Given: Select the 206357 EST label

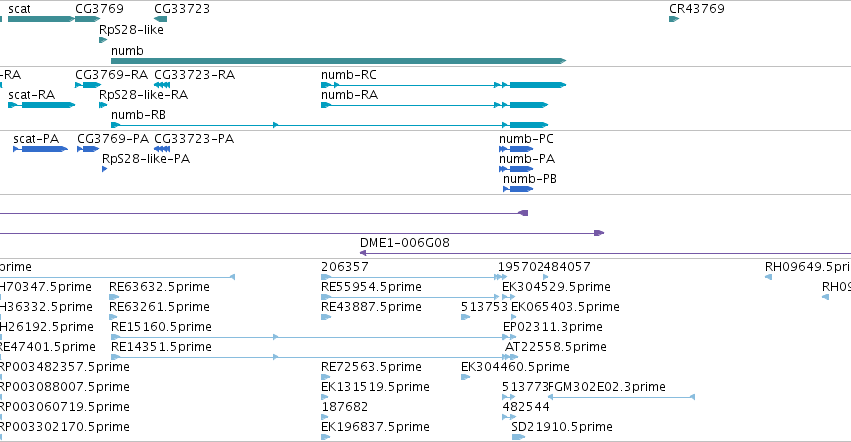Looking at the screenshot, I should [345, 267].
